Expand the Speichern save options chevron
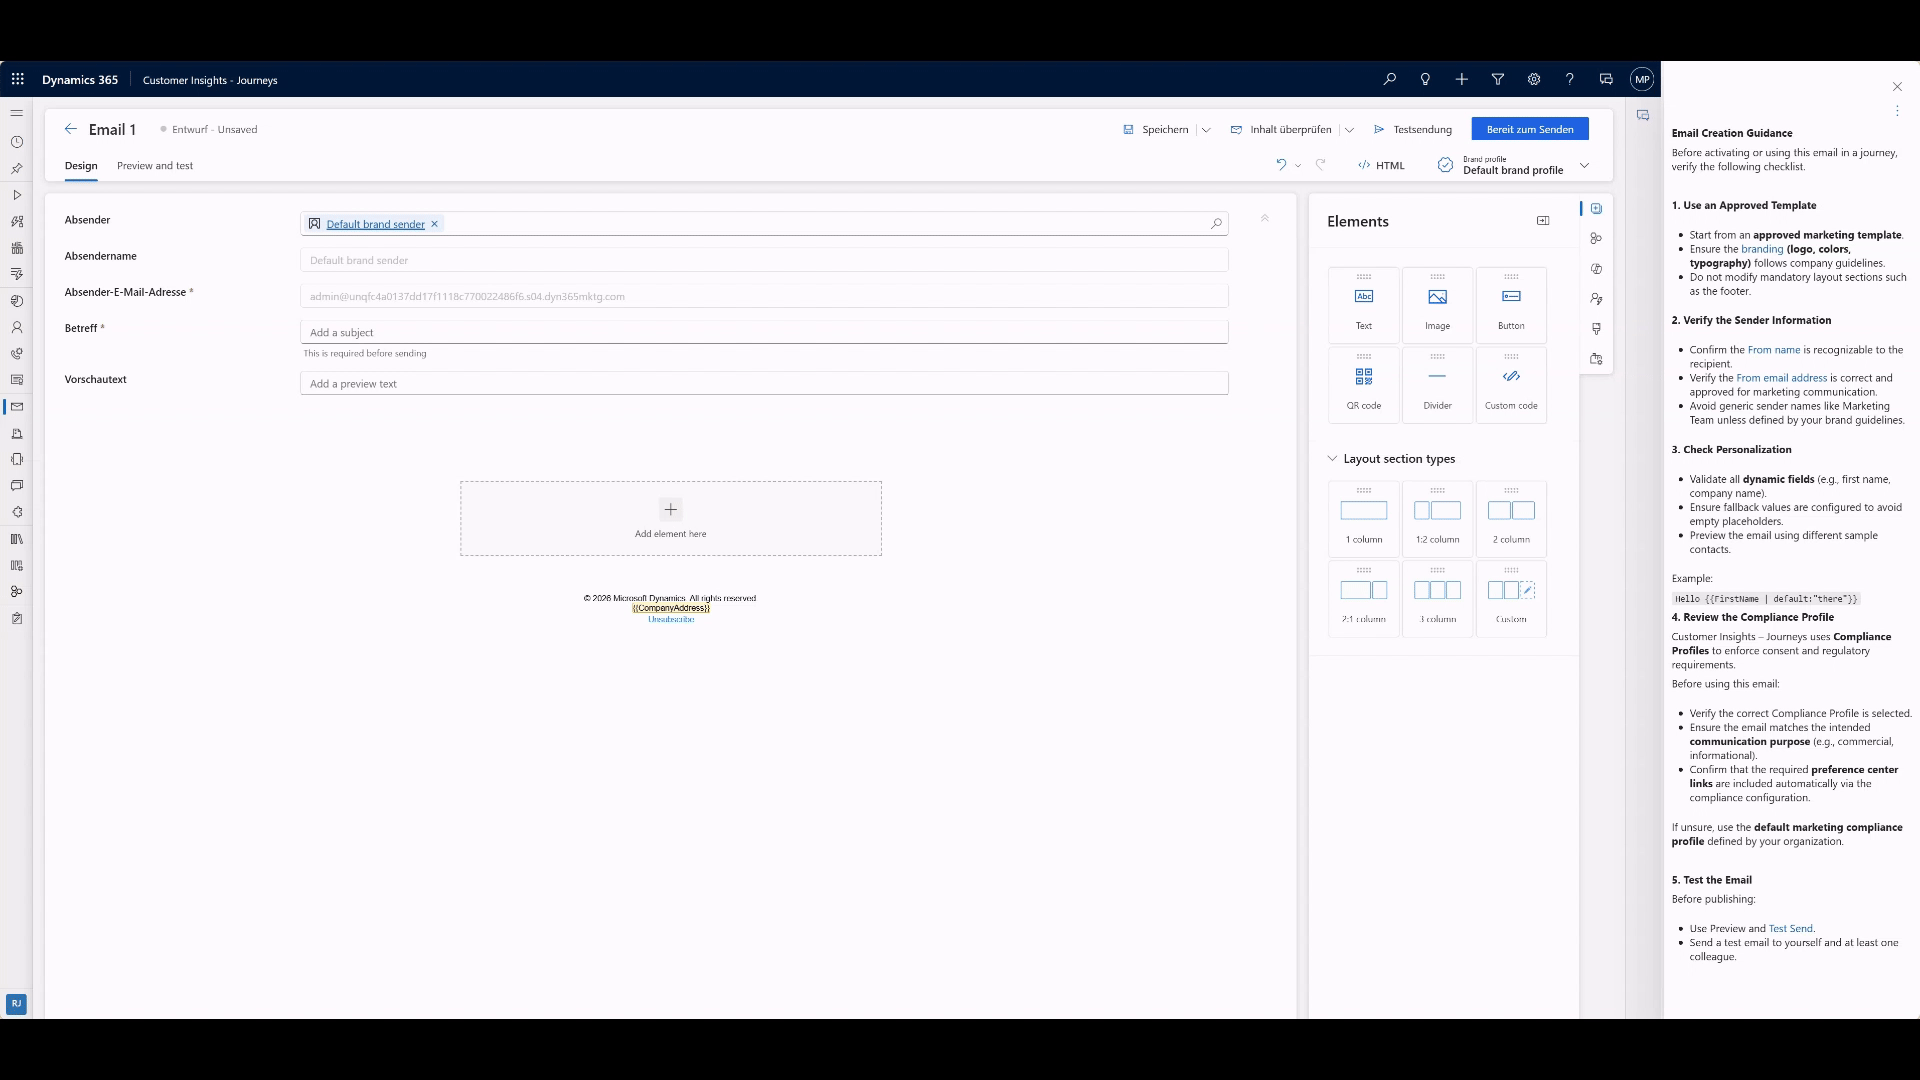 [1206, 129]
